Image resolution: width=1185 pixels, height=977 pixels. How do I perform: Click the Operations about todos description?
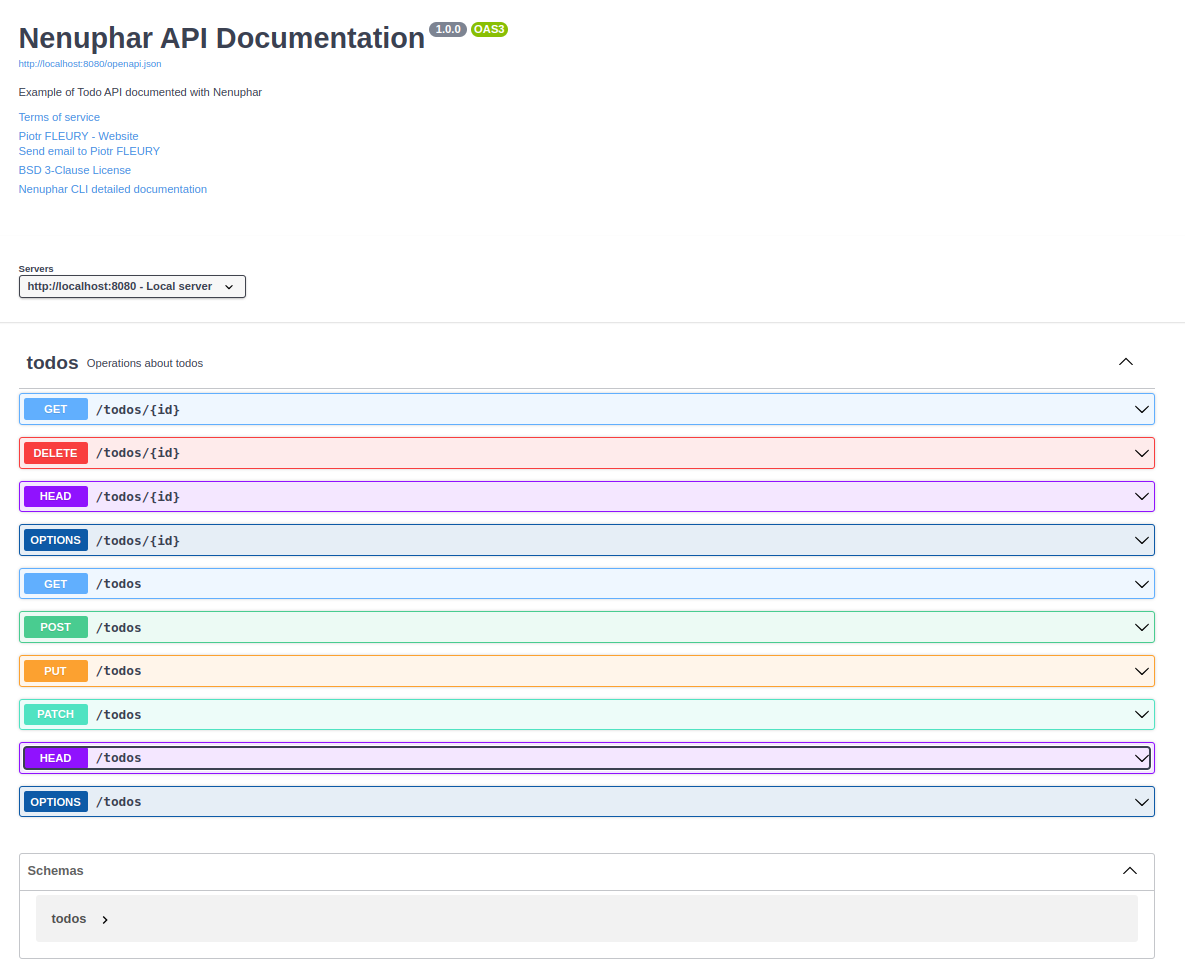(145, 363)
